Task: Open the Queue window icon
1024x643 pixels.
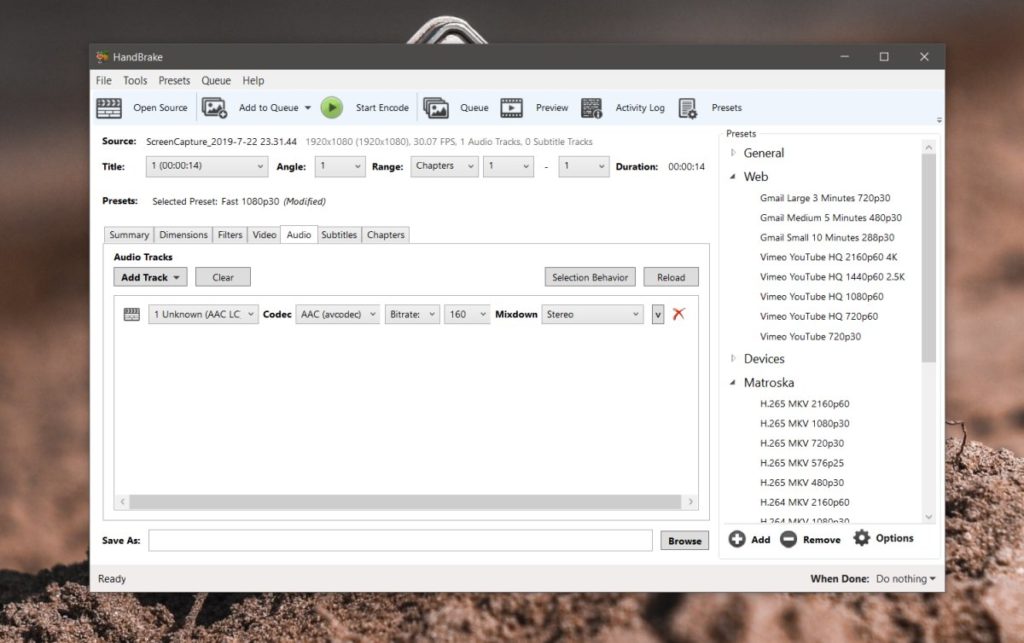Action: [438, 107]
